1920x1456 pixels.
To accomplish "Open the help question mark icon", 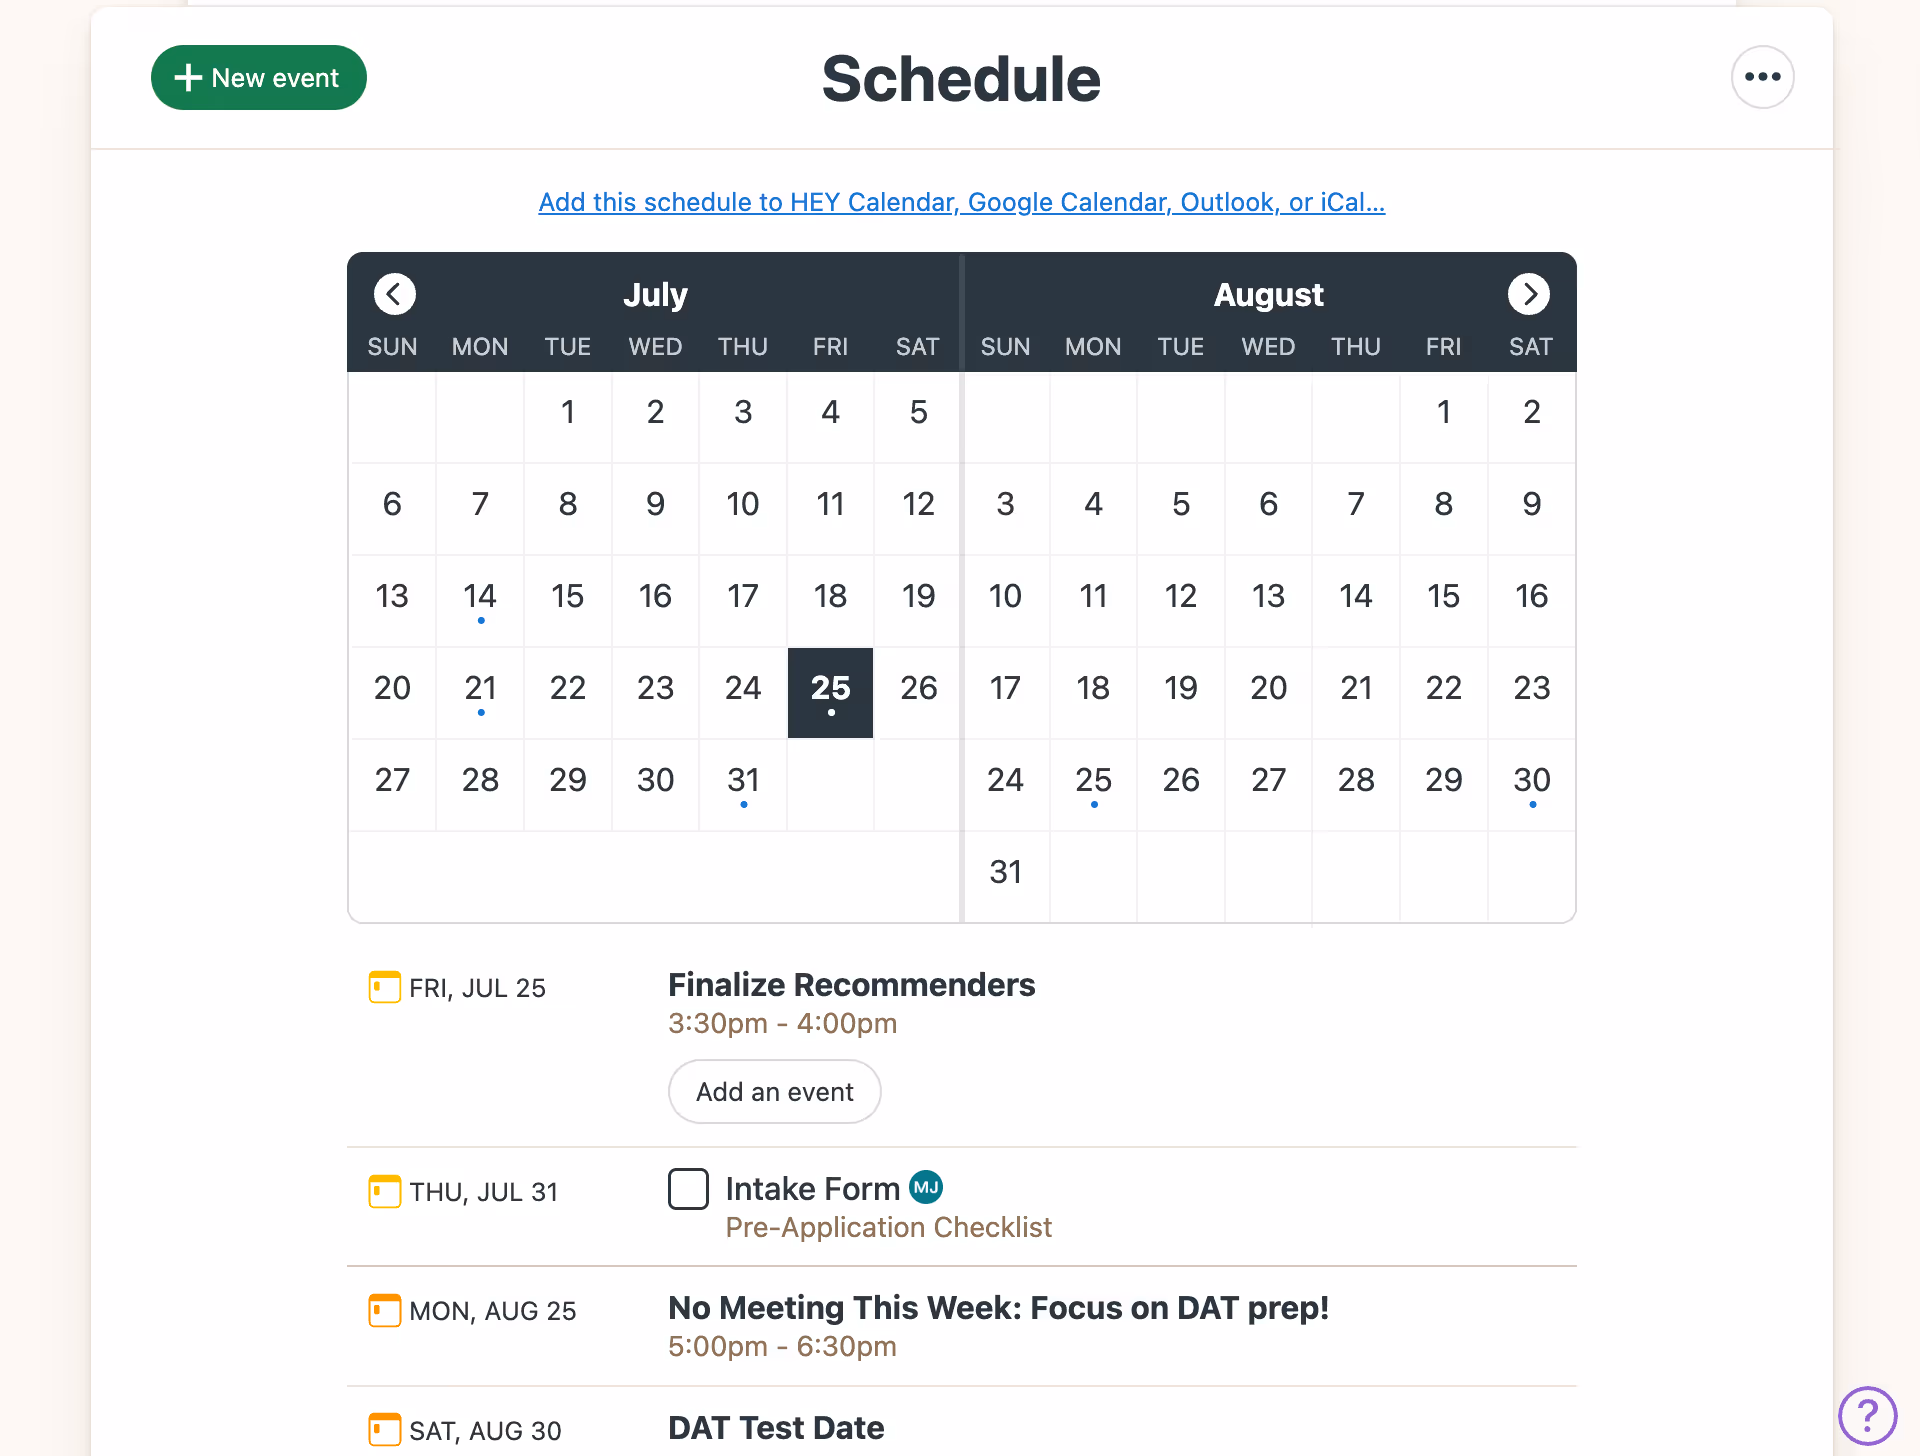I will [1868, 1415].
